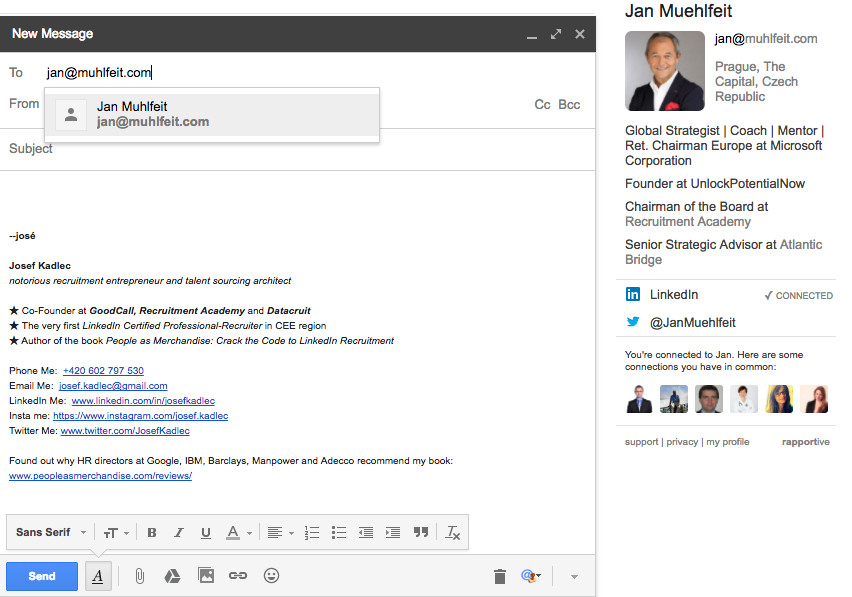
Task: Decrease indent of the text
Action: (366, 532)
